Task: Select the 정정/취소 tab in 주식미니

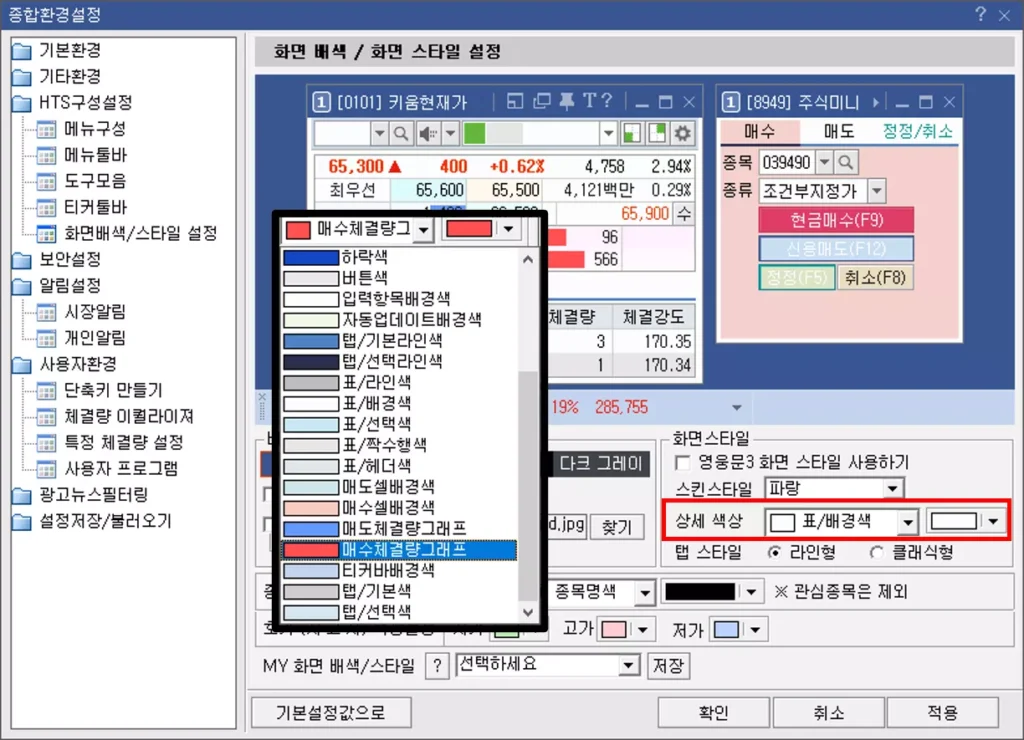Action: tap(918, 131)
